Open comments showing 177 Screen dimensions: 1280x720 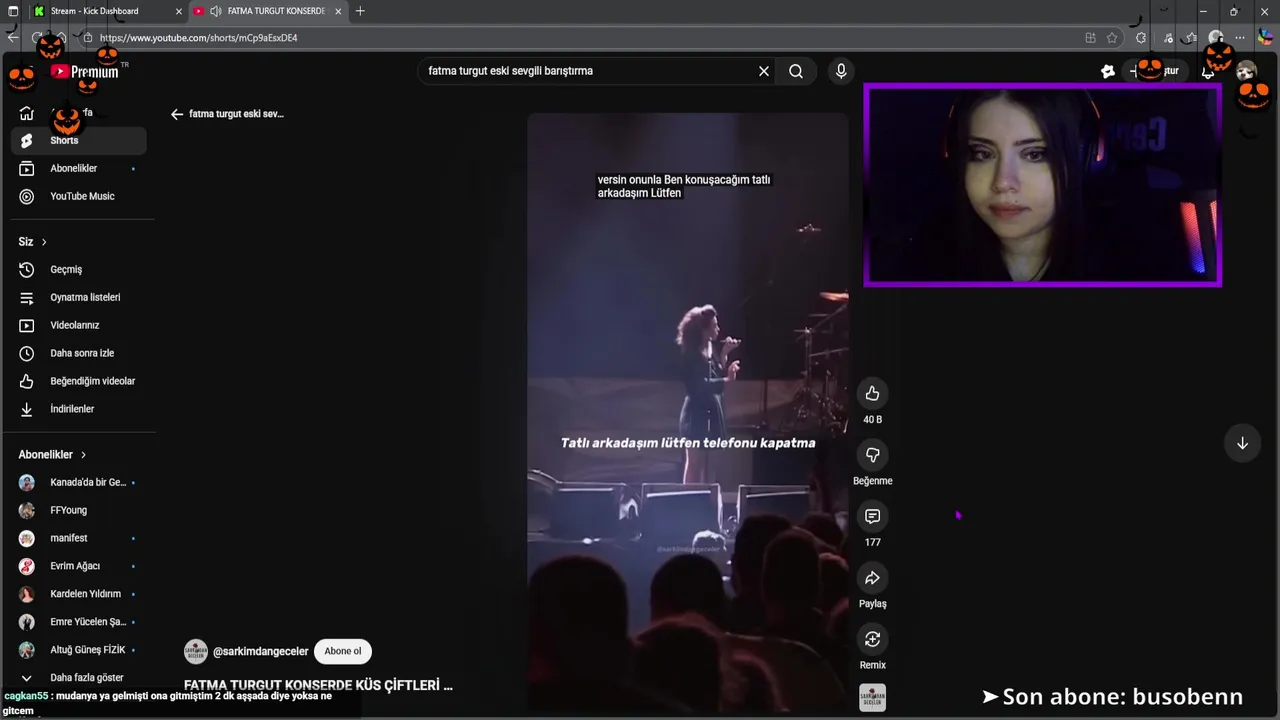(872, 516)
